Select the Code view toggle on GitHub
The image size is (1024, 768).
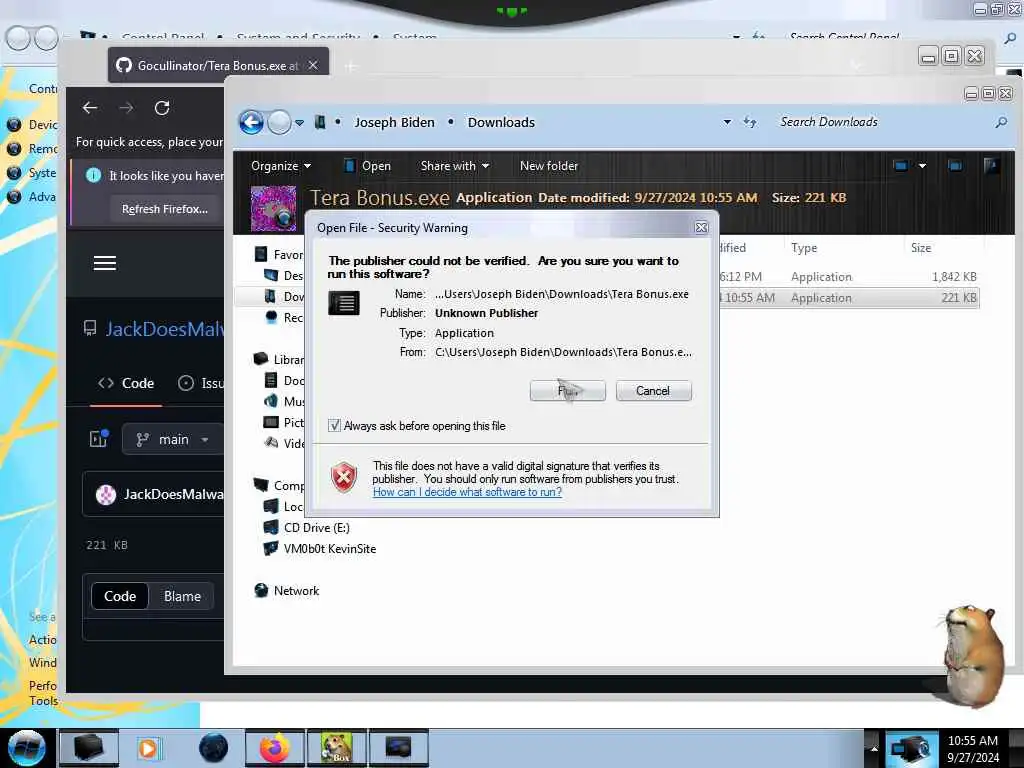[x=120, y=596]
